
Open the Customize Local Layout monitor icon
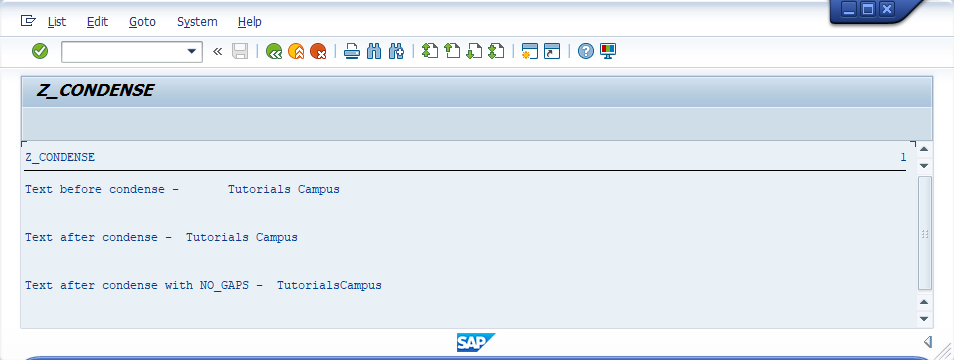[x=608, y=51]
